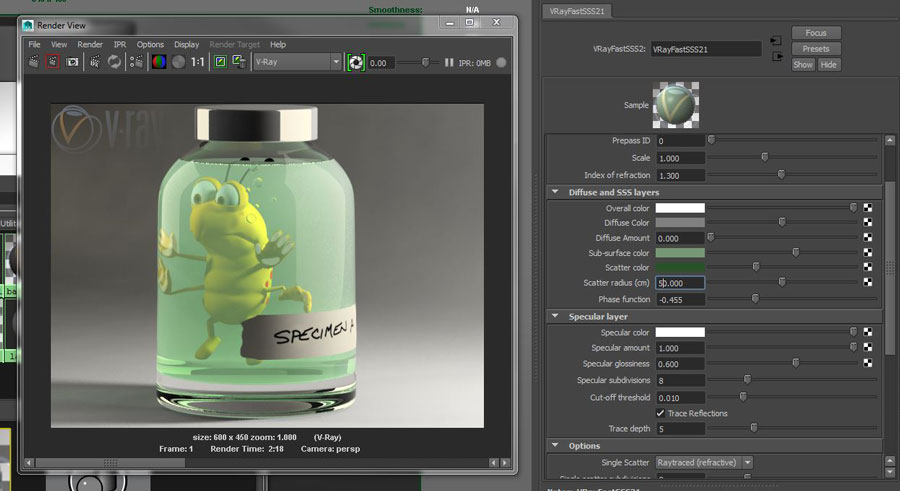Click the exposure aperture icon in Render View
Image resolution: width=900 pixels, height=491 pixels.
coord(356,63)
